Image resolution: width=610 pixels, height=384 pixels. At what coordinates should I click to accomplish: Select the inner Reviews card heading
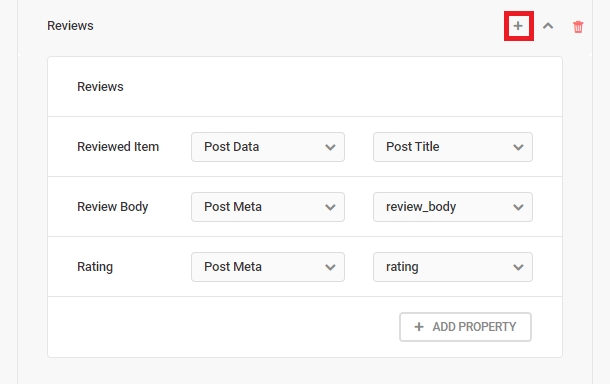coord(100,87)
